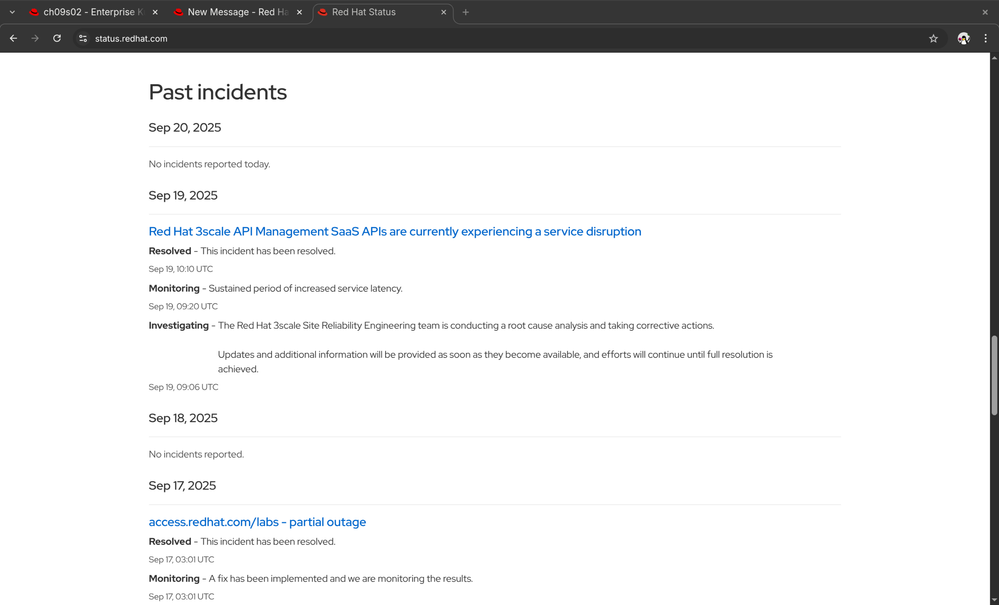The image size is (999, 605).
Task: Open the access.redhat.com/labs partial outage link
Action: (257, 522)
